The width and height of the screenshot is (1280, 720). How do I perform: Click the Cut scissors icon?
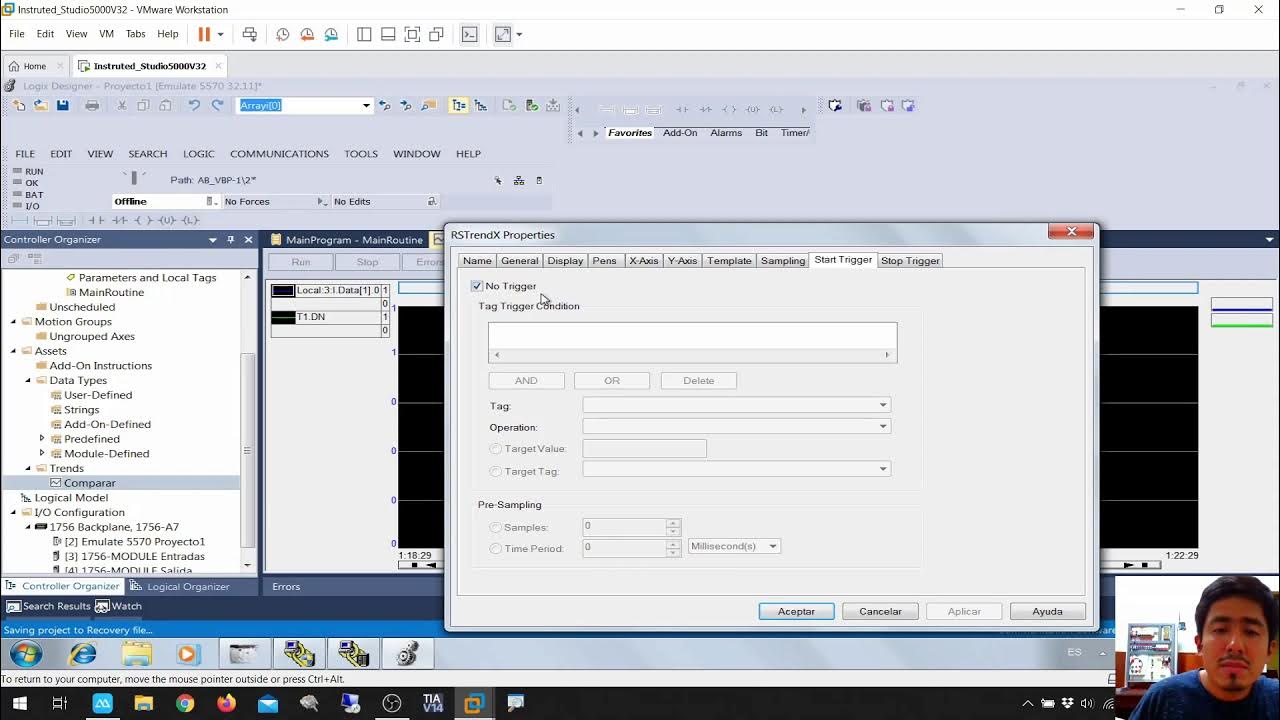pos(122,105)
